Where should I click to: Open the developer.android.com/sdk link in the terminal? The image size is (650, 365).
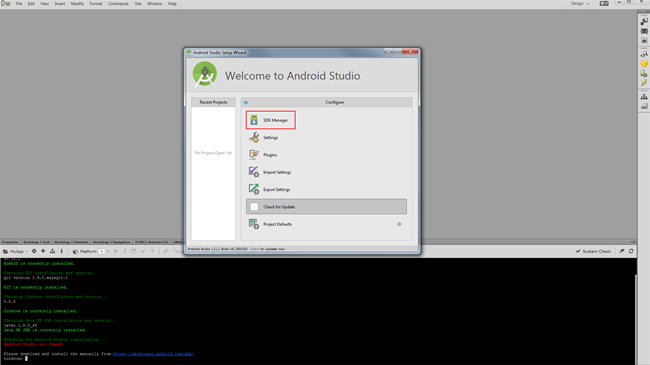[x=153, y=354]
